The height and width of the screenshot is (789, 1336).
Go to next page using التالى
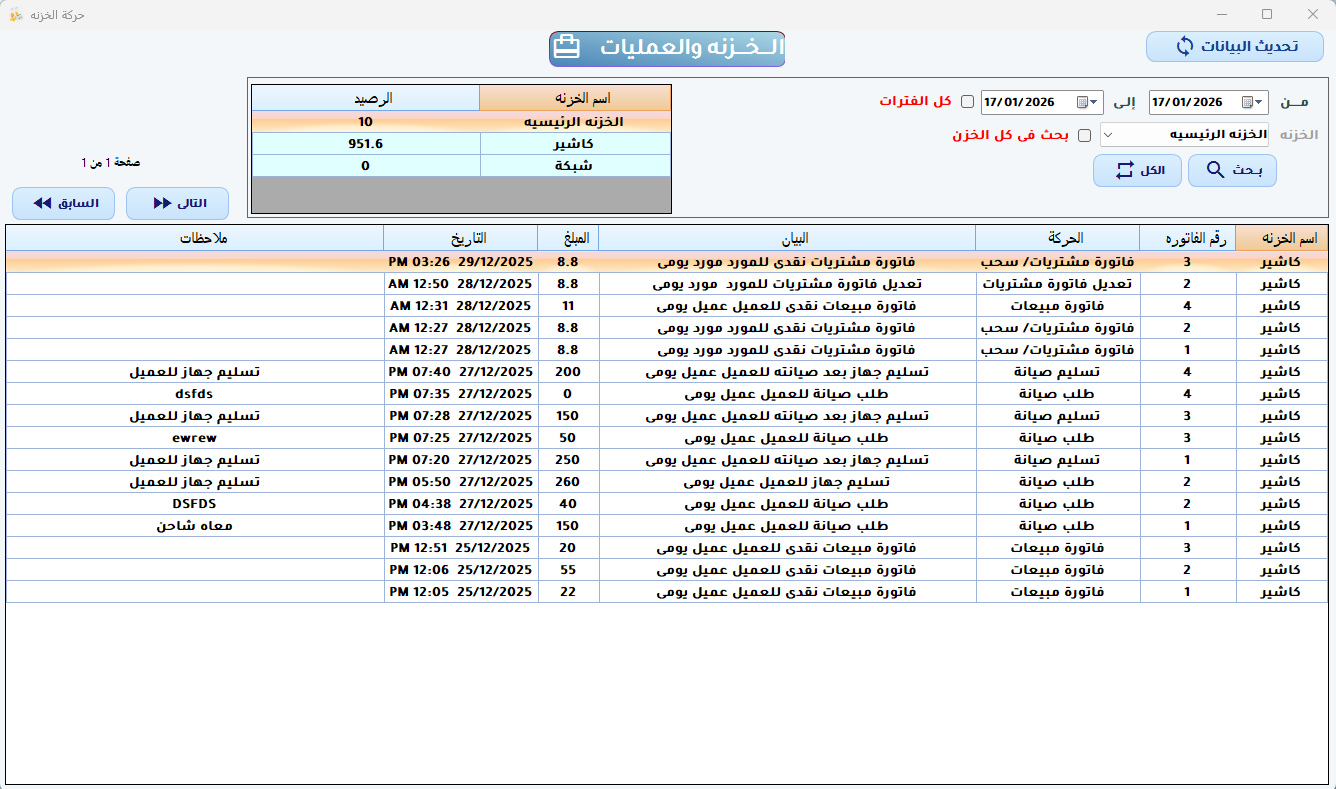tap(179, 203)
